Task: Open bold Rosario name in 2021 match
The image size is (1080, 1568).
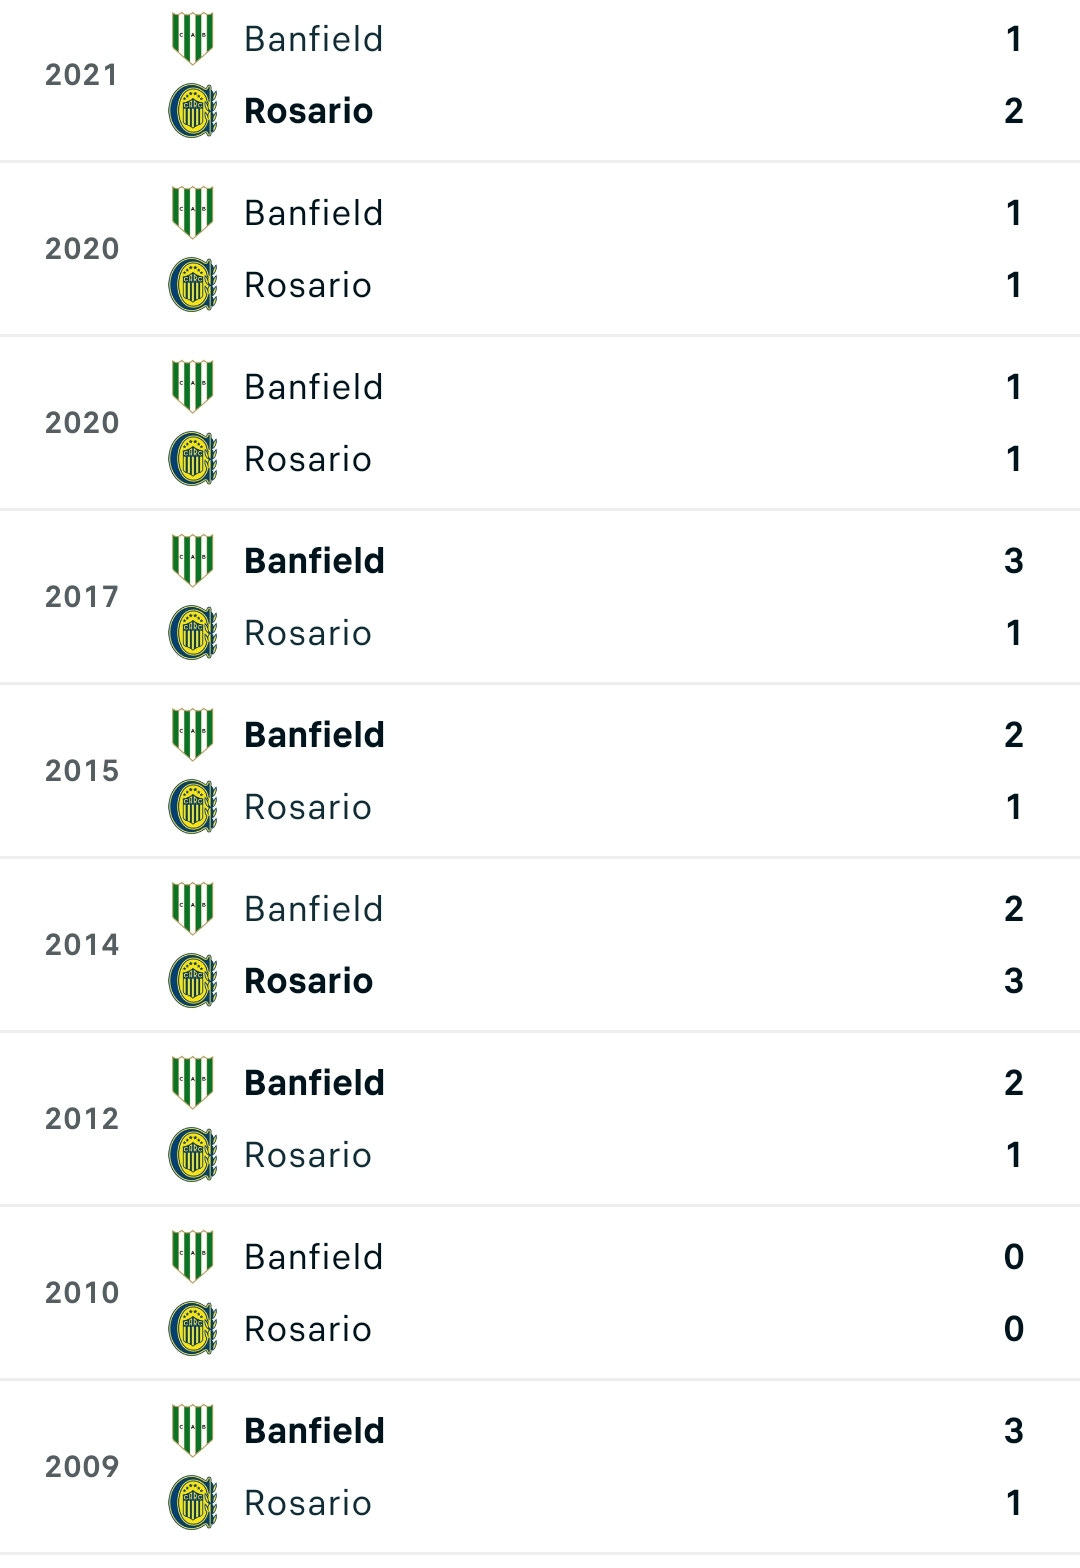Action: click(x=308, y=111)
